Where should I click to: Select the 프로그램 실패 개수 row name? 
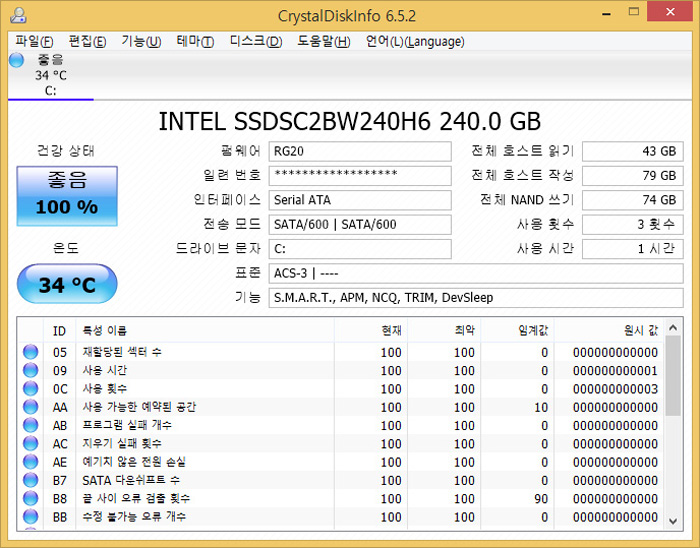click(127, 425)
